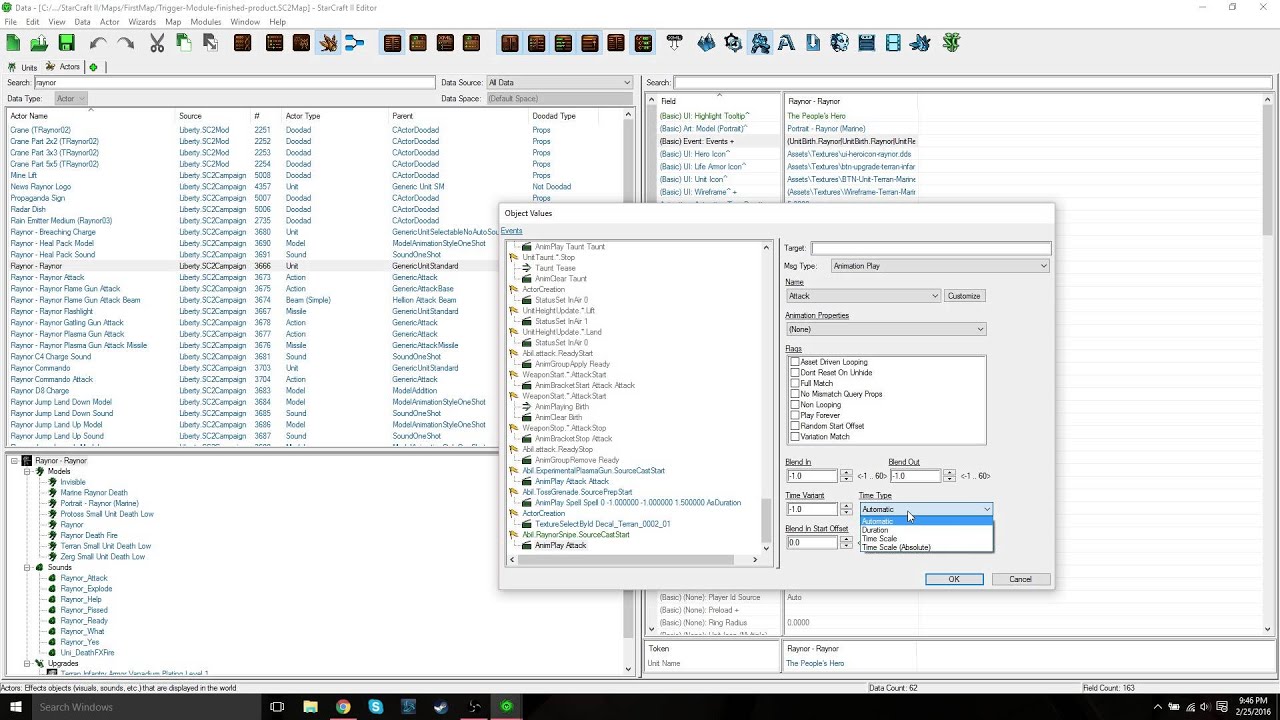
Task: Open the Data module marine icon
Action: tap(761, 43)
